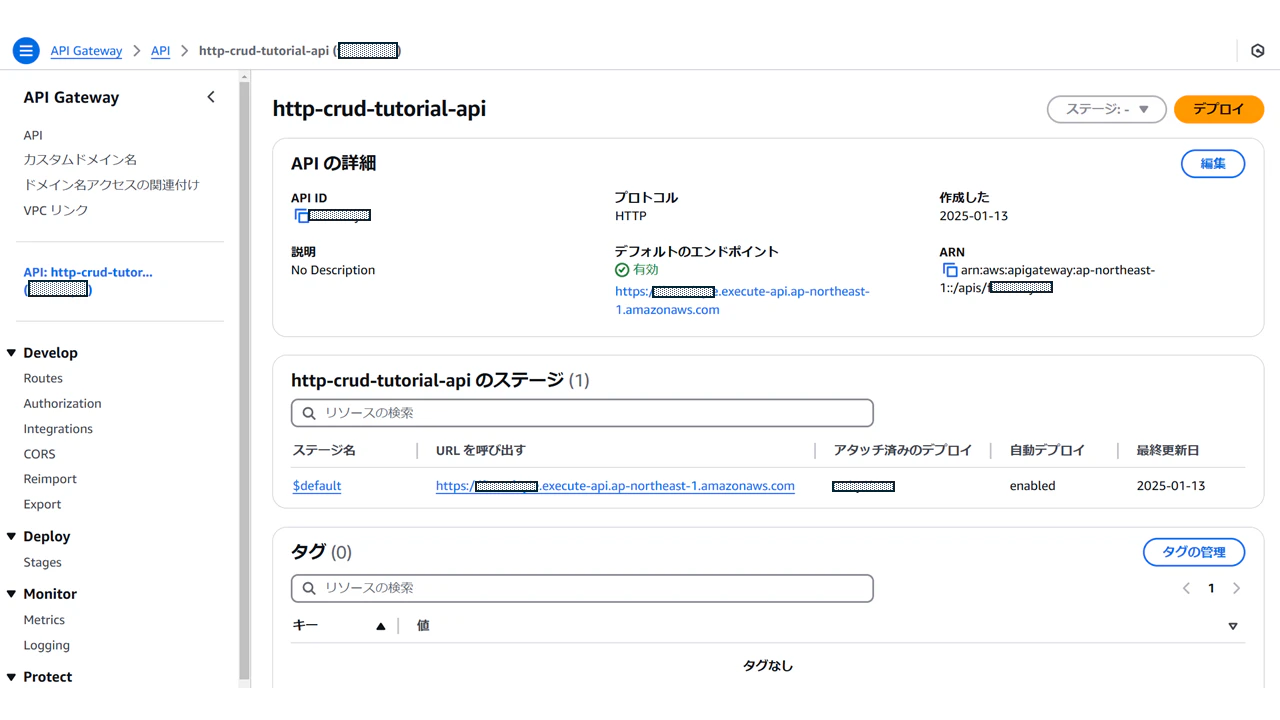Click the デプロイ deploy button
The image size is (1280, 720).
click(x=1219, y=109)
